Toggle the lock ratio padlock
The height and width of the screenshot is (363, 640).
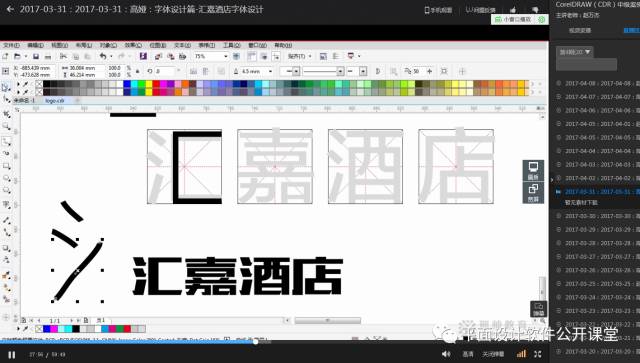click(x=138, y=71)
